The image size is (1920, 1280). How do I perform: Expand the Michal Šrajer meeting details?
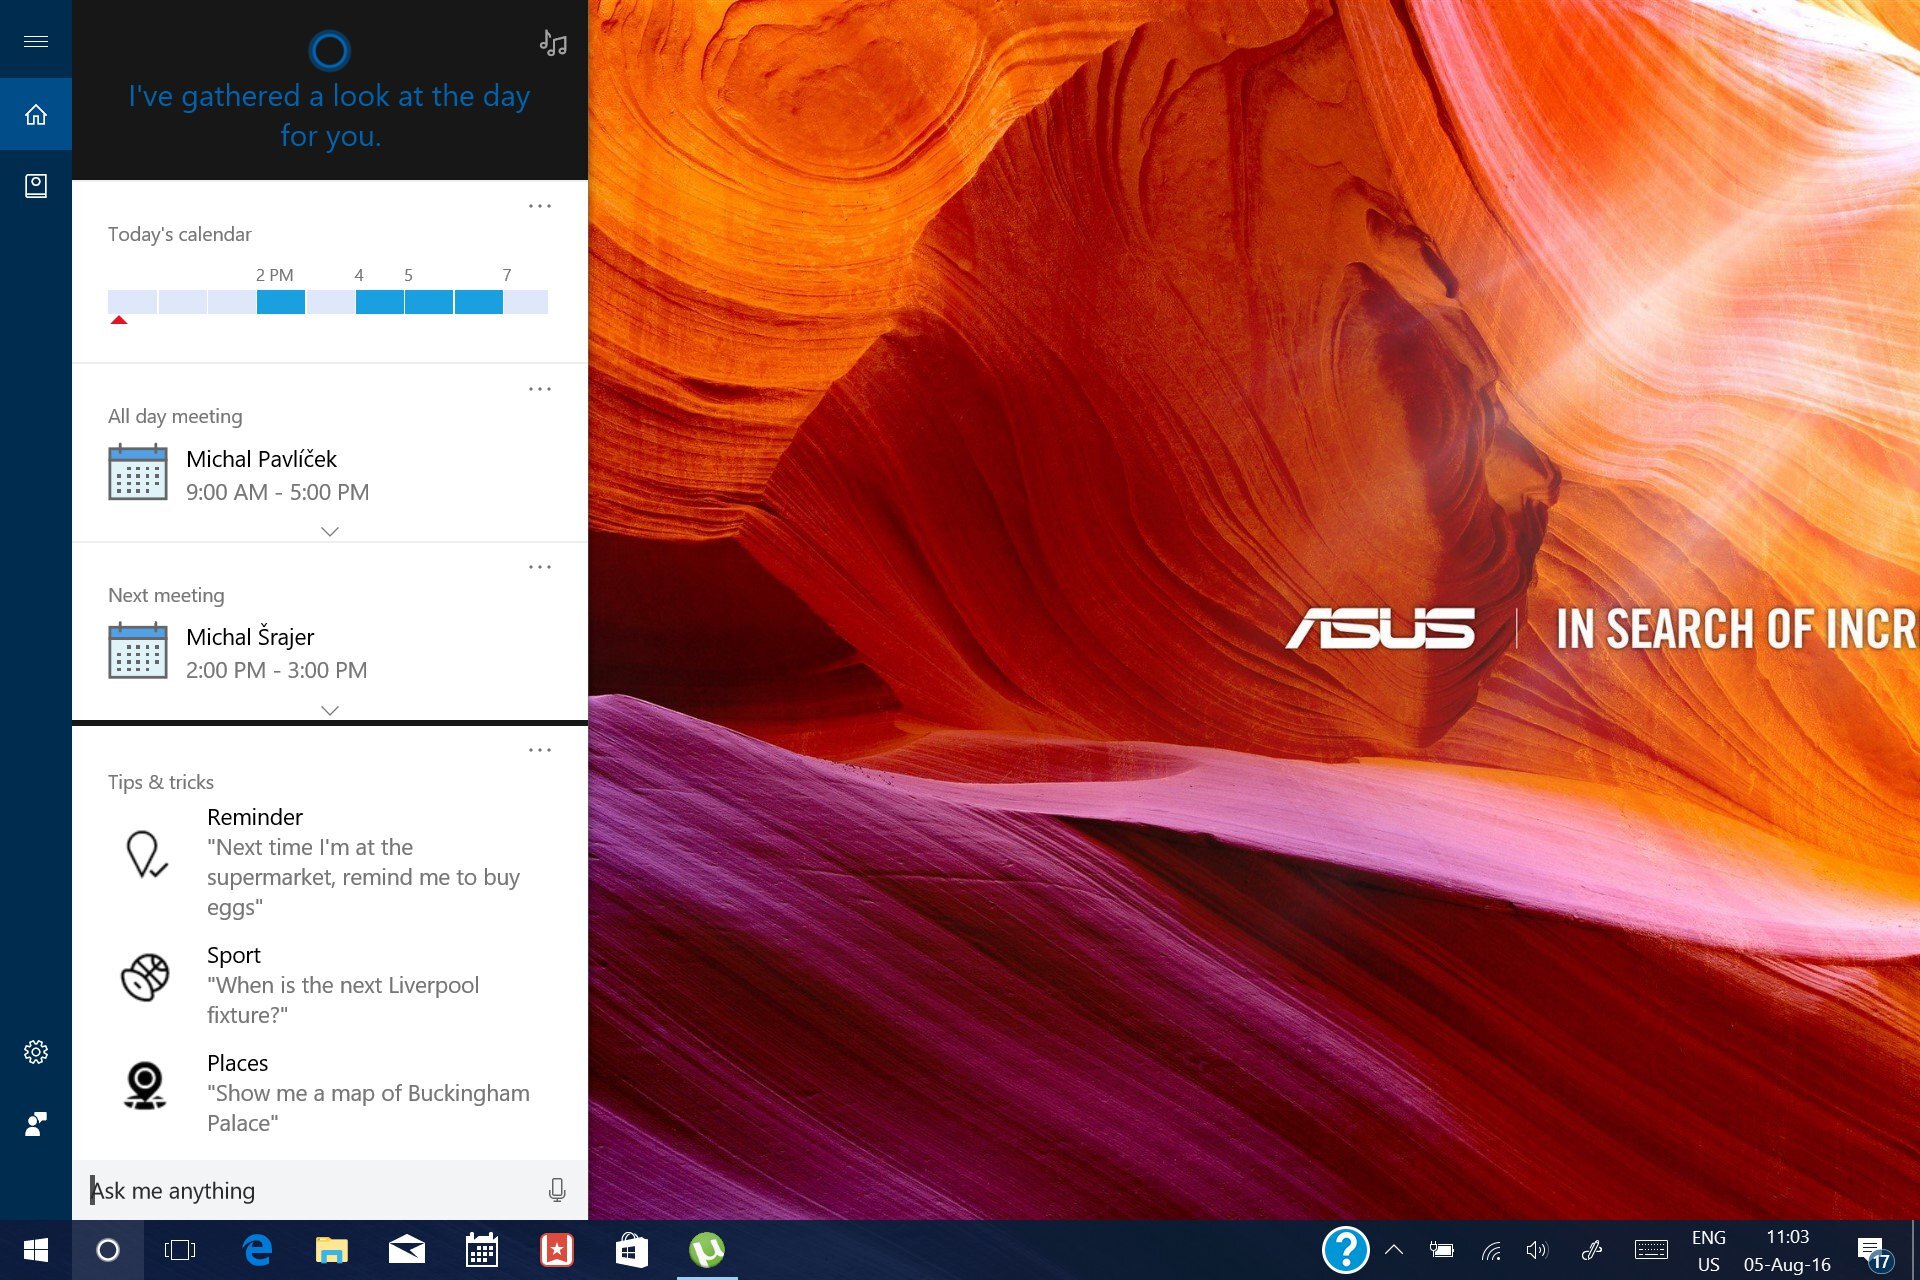pyautogui.click(x=330, y=710)
